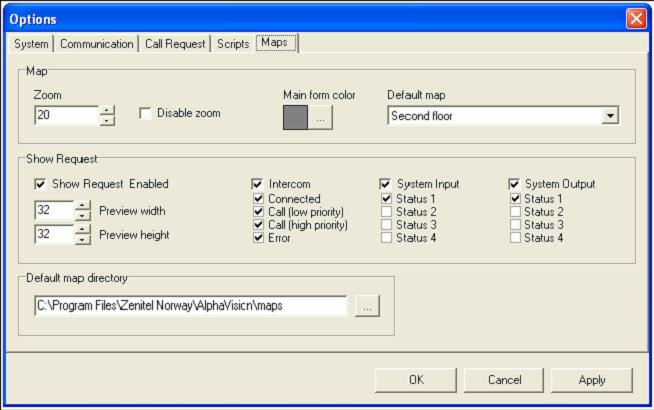Switch to the System tab
The height and width of the screenshot is (410, 654).
click(32, 44)
